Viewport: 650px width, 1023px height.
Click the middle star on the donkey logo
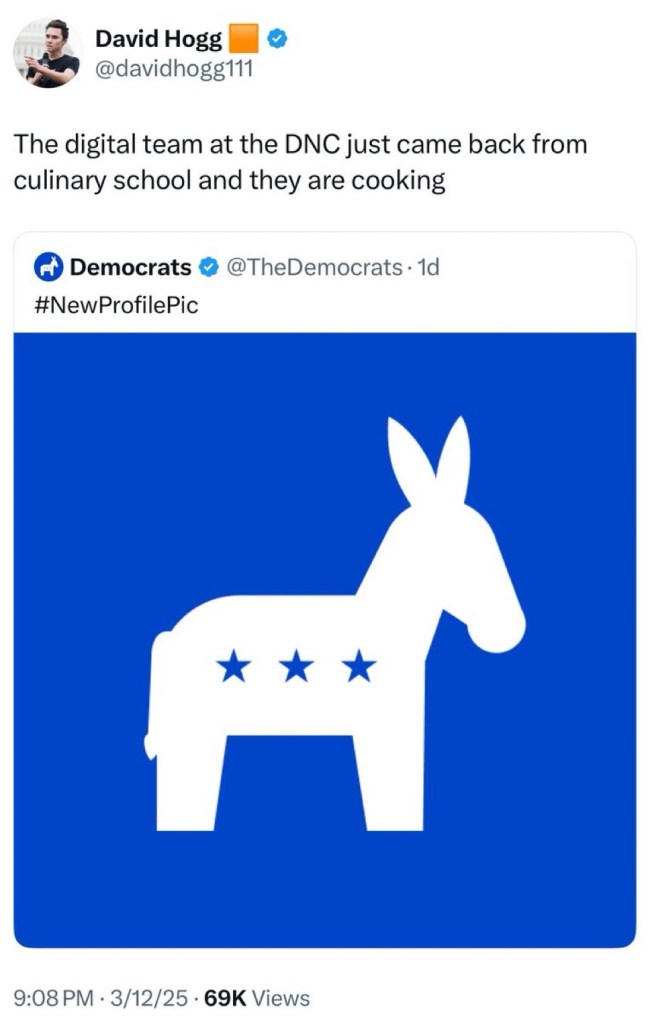tap(296, 664)
